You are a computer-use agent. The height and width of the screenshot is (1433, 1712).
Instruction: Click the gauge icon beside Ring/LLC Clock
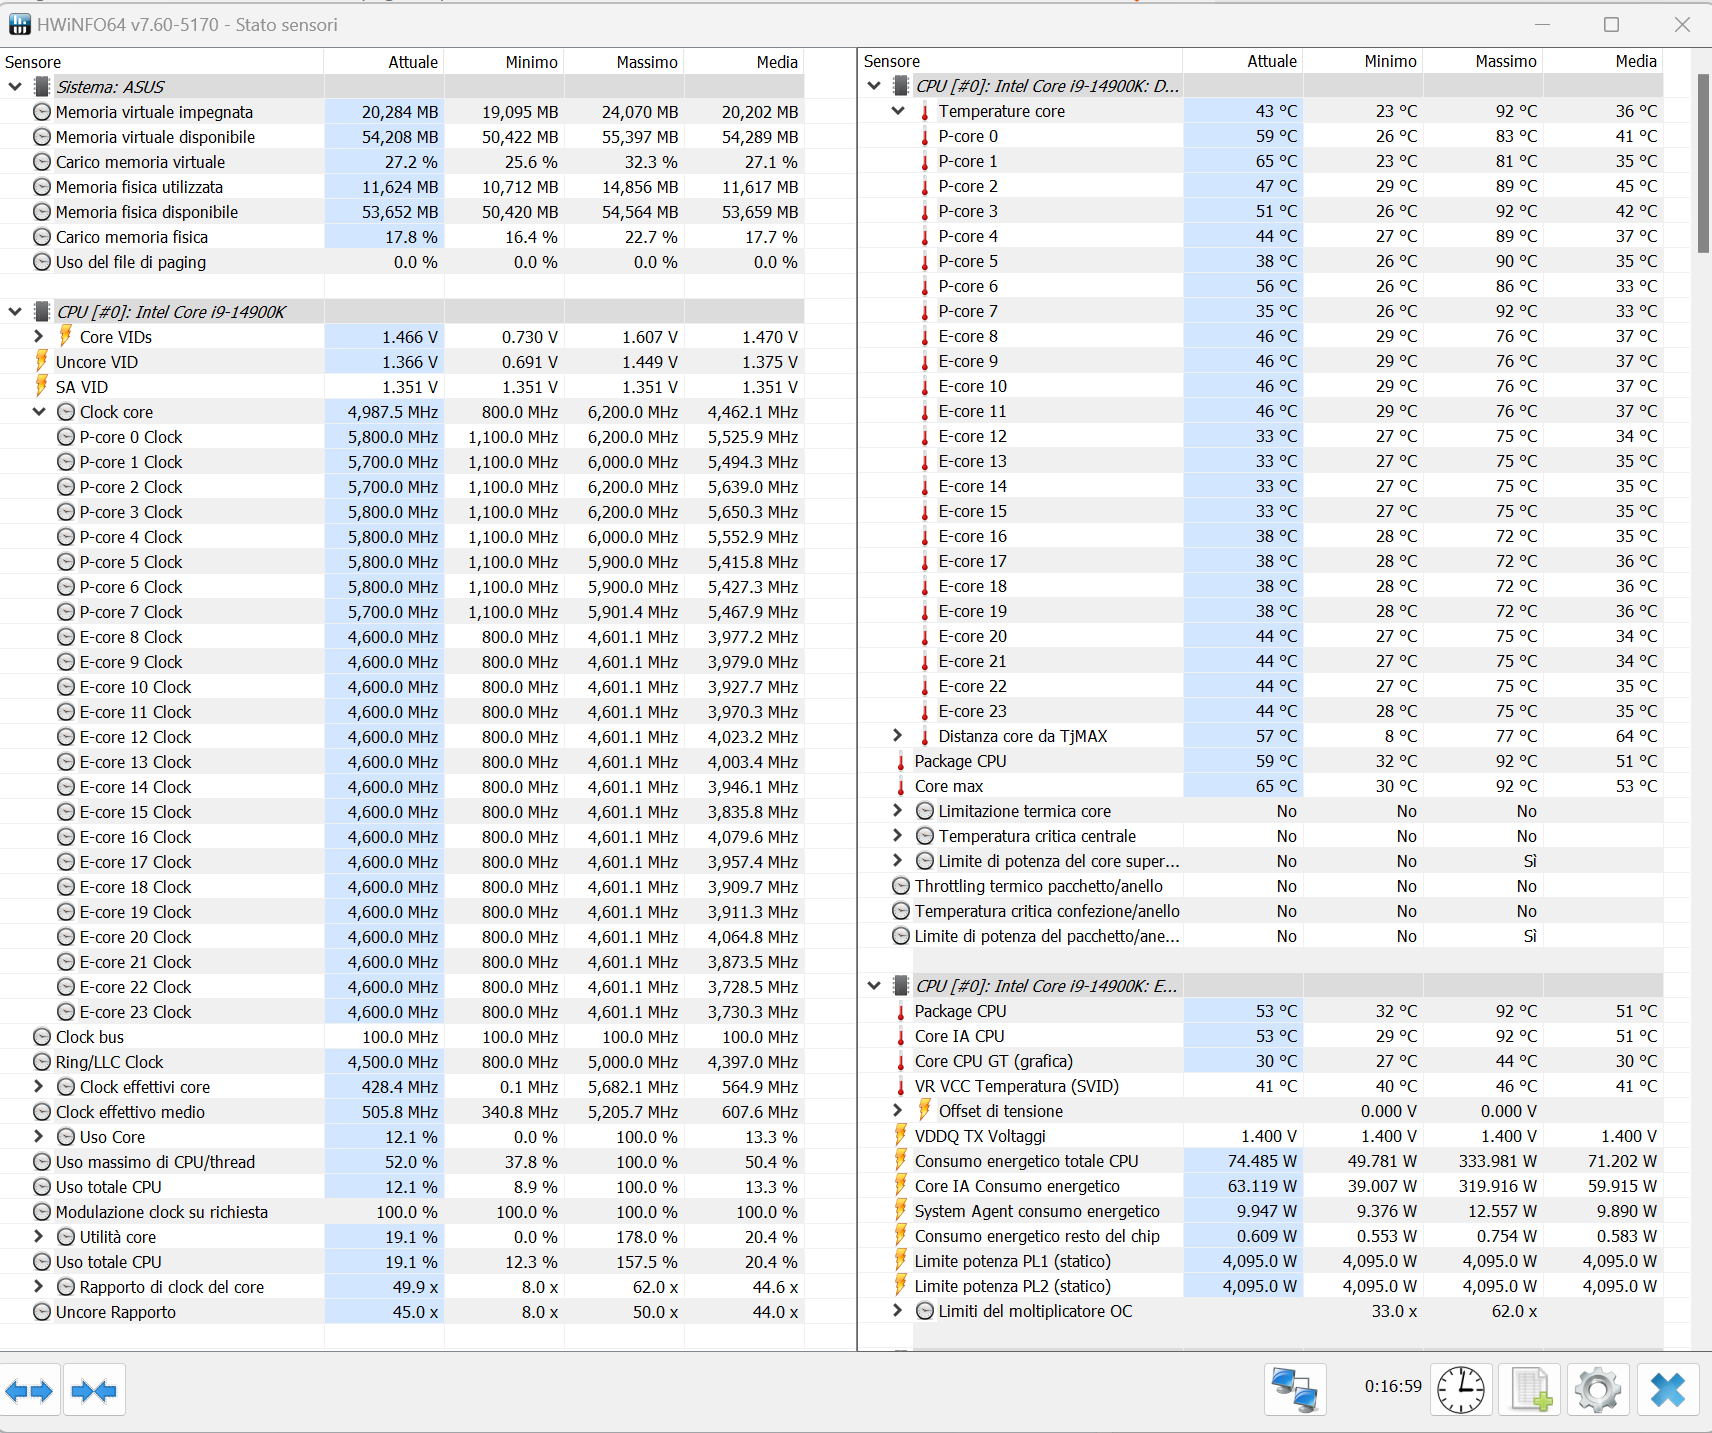[x=42, y=1062]
